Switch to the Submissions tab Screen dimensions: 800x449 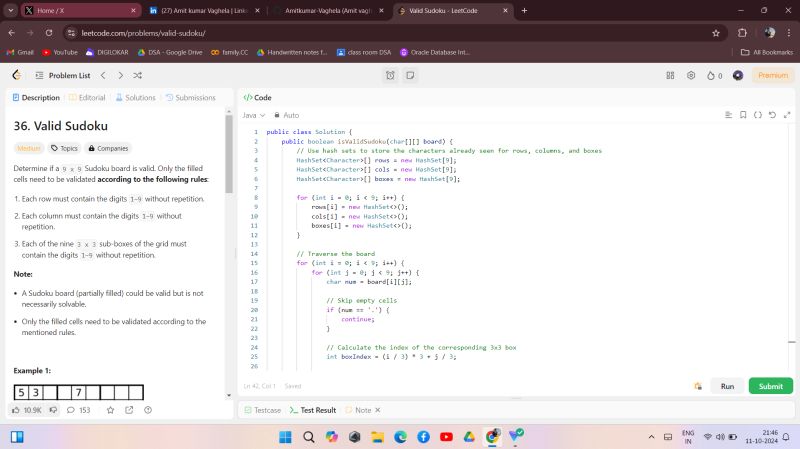point(190,97)
